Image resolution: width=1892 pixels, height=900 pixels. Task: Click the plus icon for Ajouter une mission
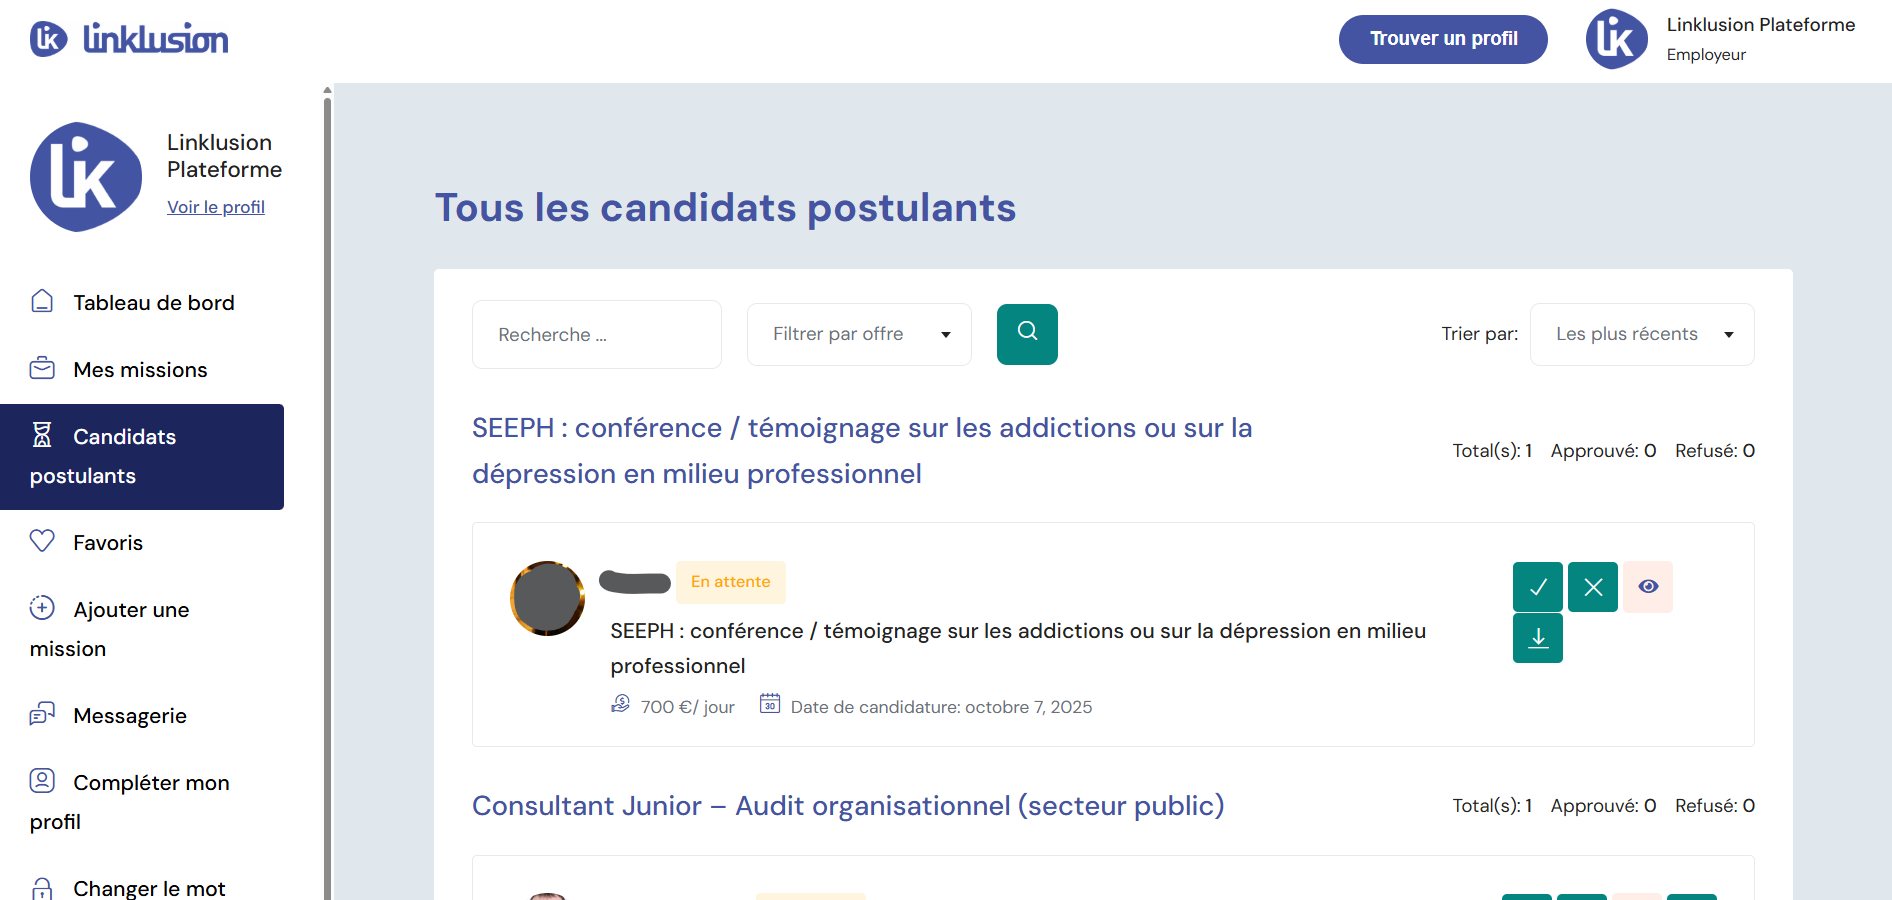tap(42, 608)
